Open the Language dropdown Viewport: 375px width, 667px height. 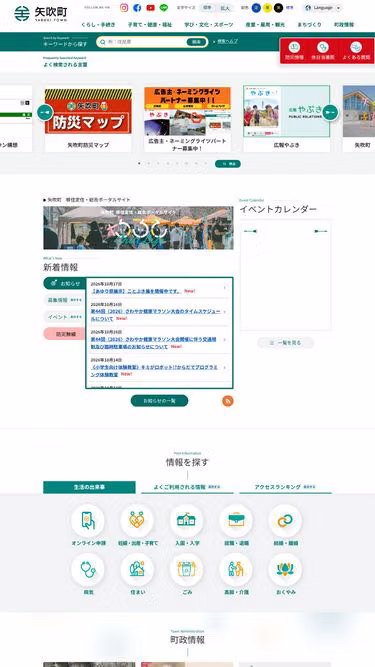323,8
